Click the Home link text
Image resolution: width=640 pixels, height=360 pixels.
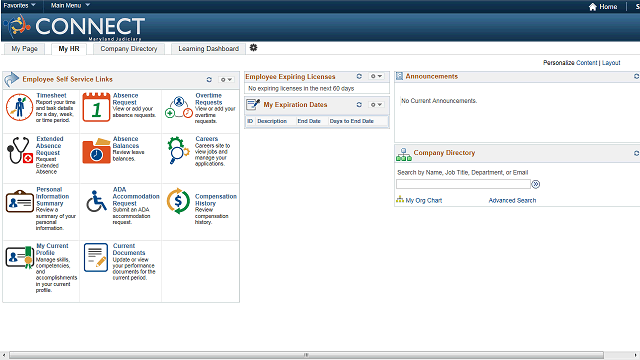pyautogui.click(x=608, y=7)
